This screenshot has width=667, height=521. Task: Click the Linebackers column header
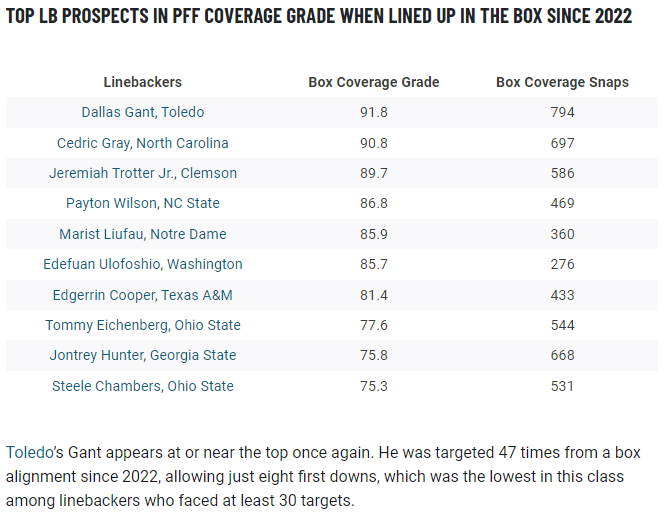(143, 82)
